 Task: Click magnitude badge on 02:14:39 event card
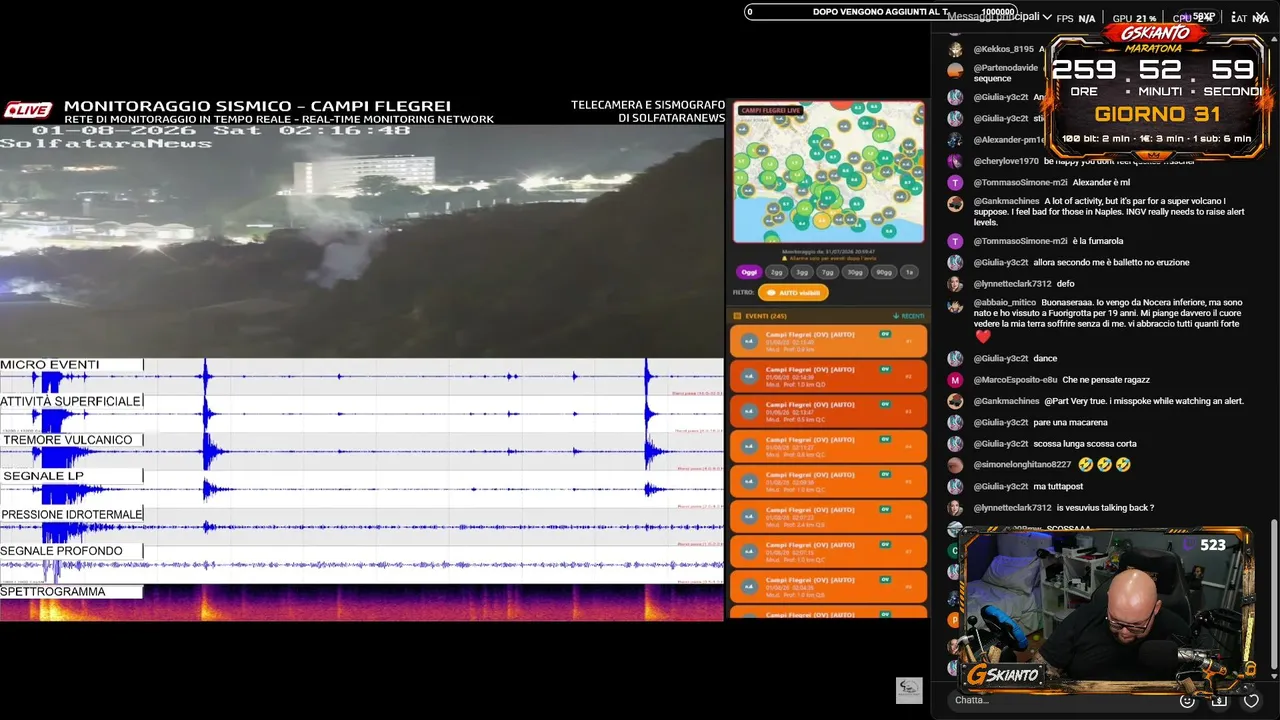(748, 376)
